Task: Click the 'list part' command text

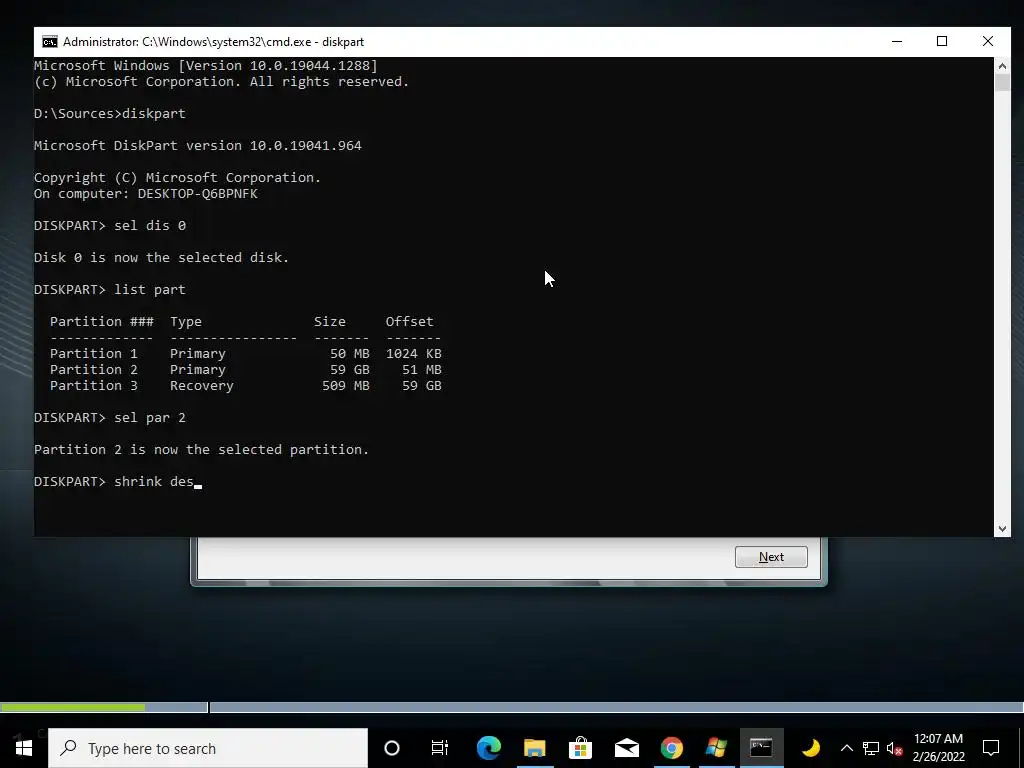Action: (x=150, y=290)
